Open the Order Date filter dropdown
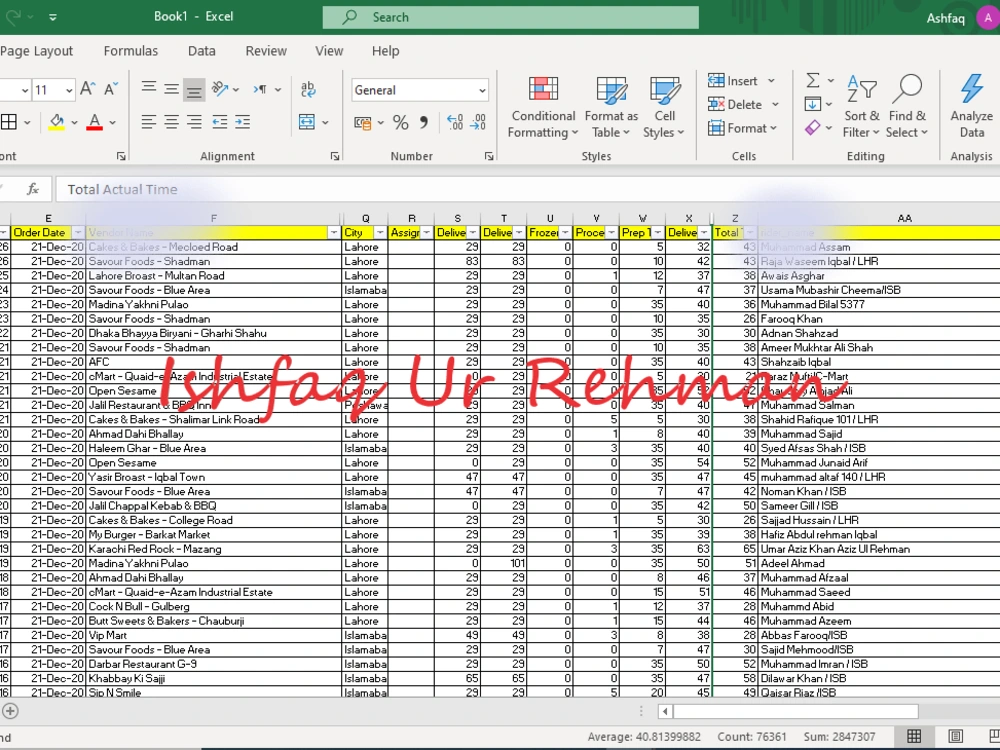1000x750 pixels. coord(78,233)
